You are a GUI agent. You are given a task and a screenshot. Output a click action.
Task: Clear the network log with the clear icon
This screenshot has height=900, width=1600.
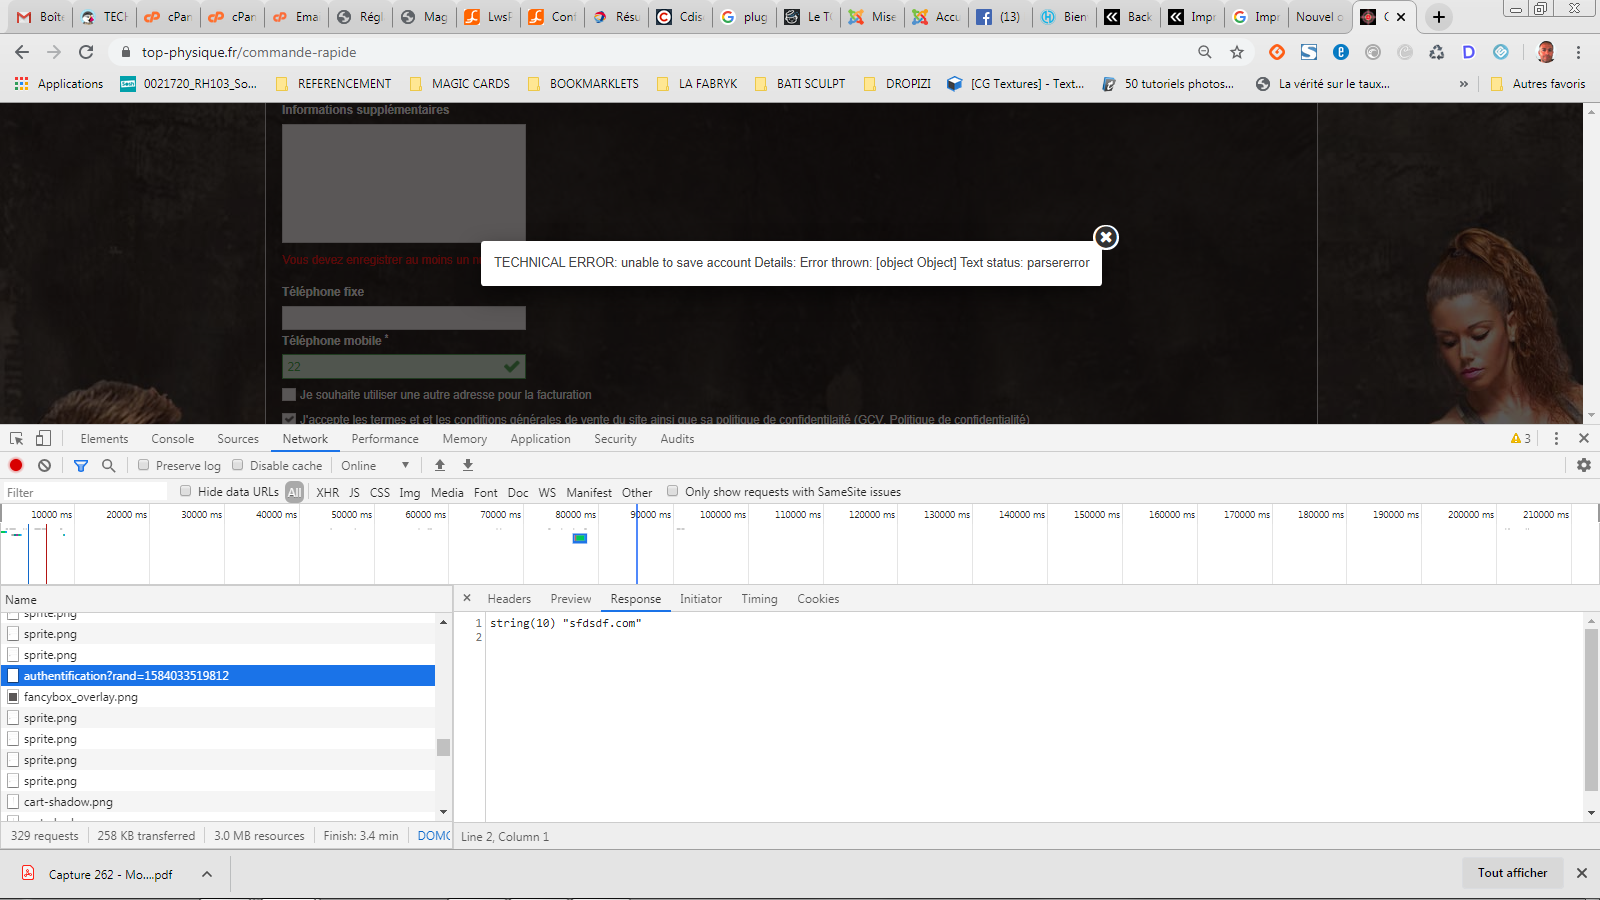(44, 465)
